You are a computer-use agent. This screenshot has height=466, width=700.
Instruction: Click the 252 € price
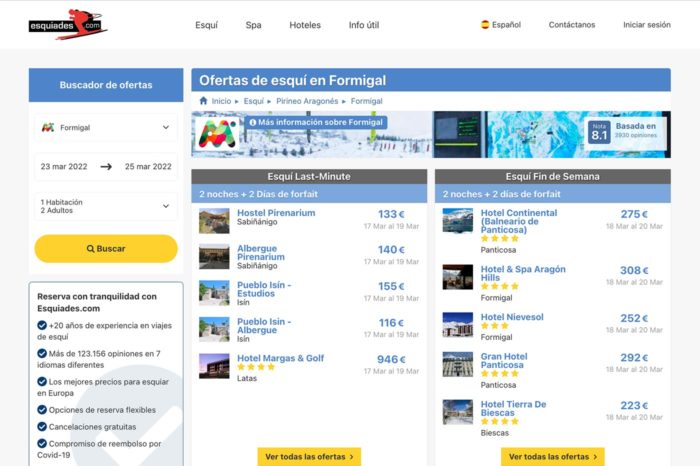(x=634, y=318)
